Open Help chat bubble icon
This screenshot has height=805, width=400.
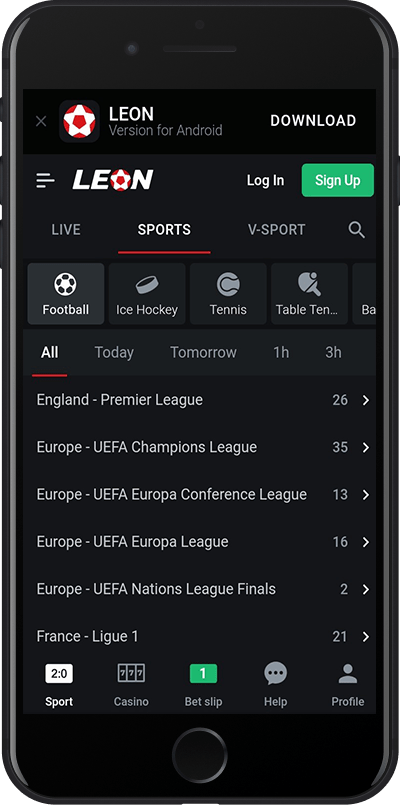[x=276, y=673]
